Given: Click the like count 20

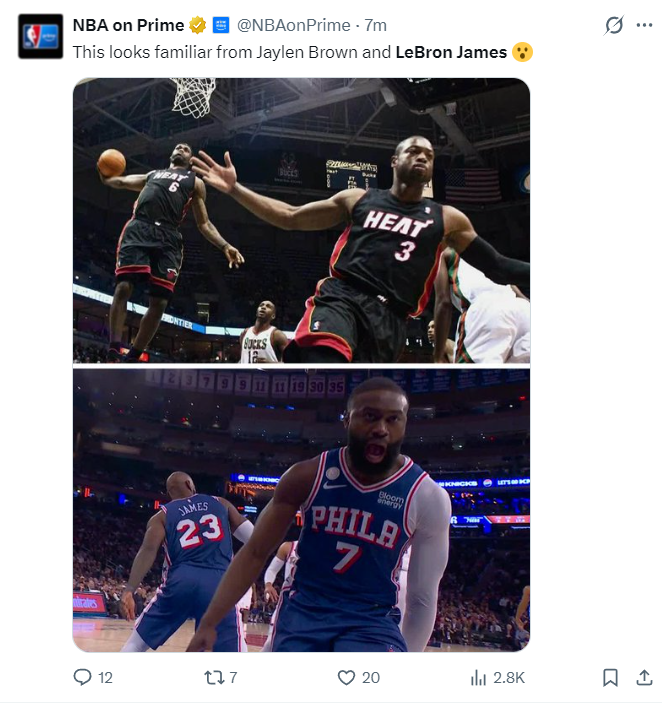Looking at the screenshot, I should pos(371,678).
